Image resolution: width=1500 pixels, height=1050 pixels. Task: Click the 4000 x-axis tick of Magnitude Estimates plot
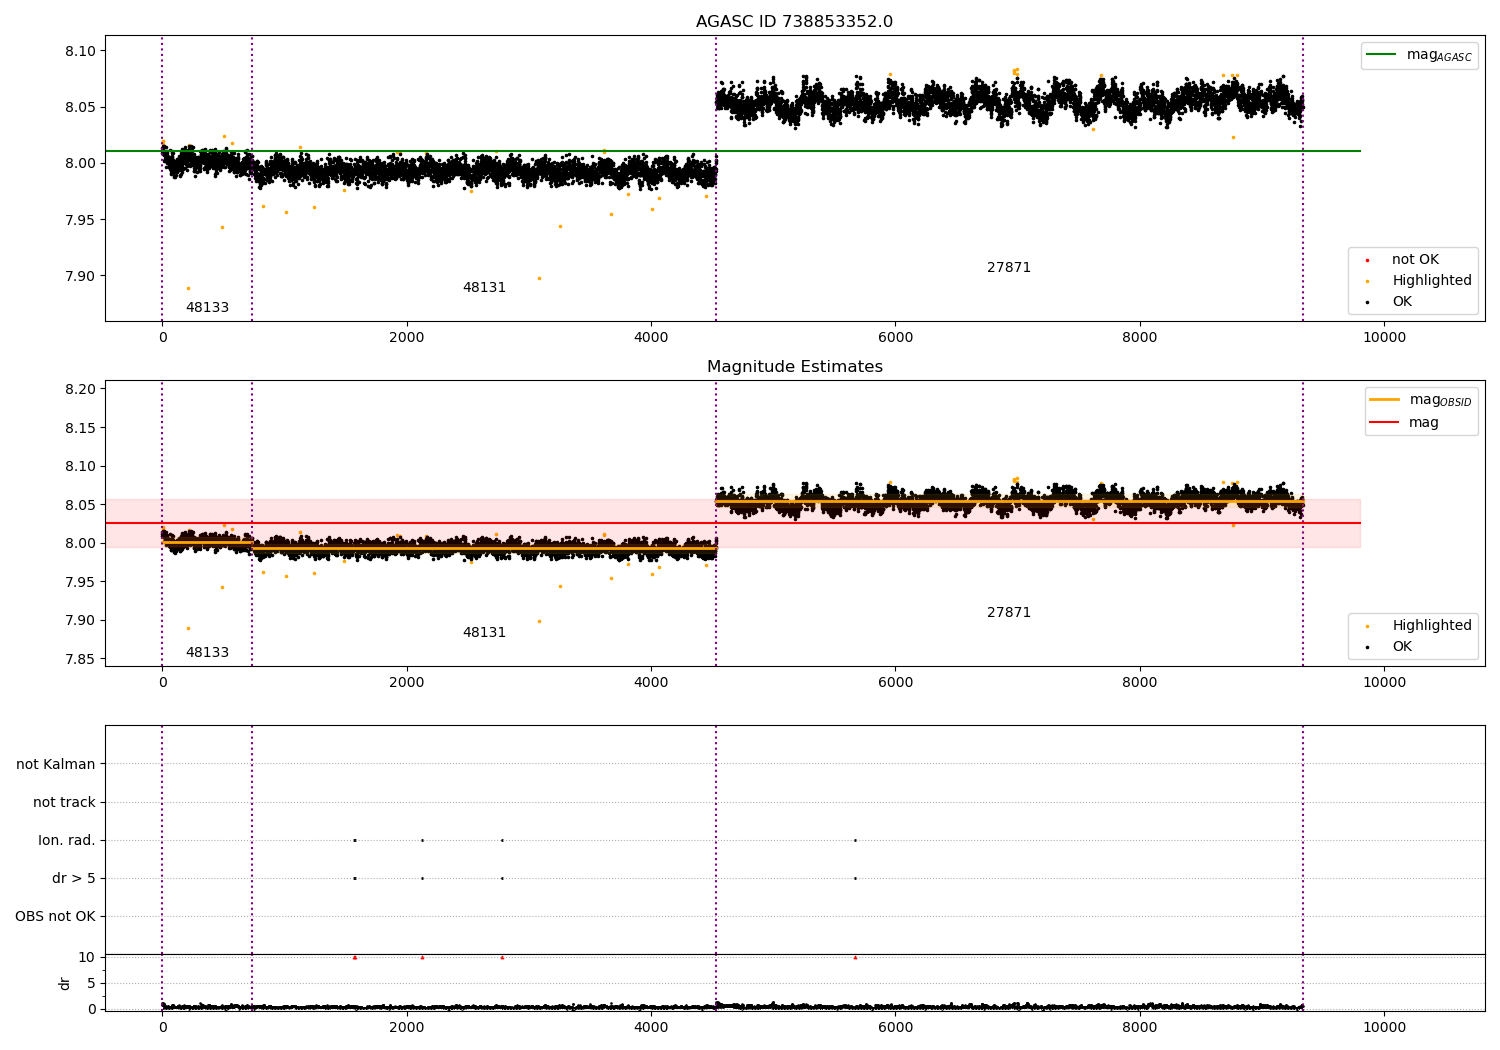point(651,683)
